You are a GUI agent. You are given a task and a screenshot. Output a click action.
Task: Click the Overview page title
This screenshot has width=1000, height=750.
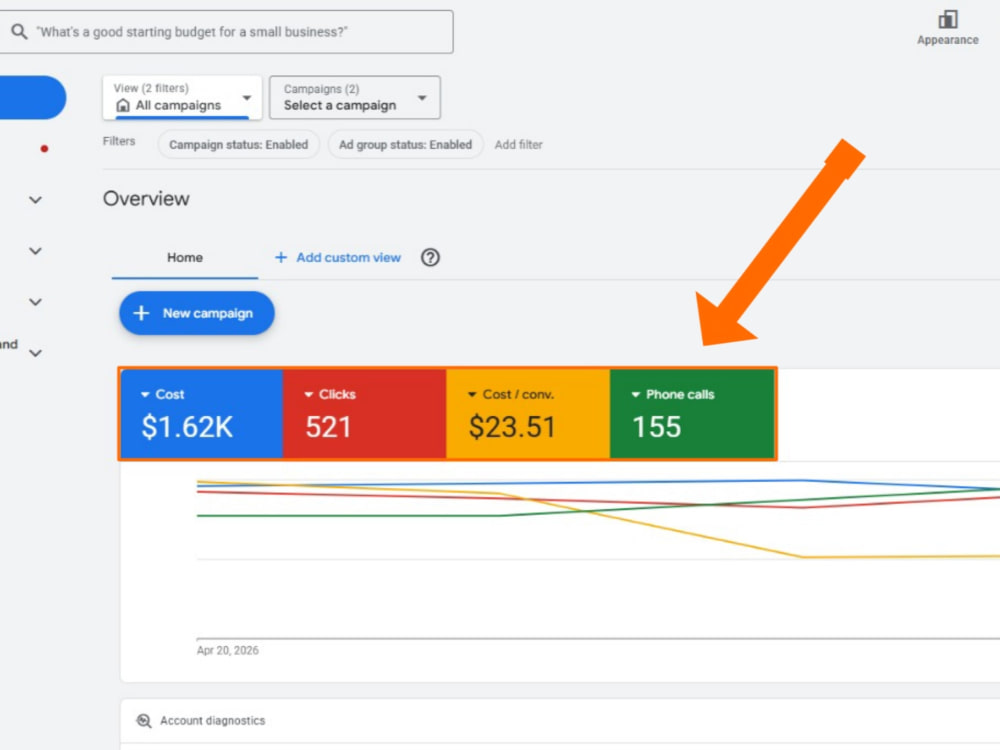pos(146,198)
